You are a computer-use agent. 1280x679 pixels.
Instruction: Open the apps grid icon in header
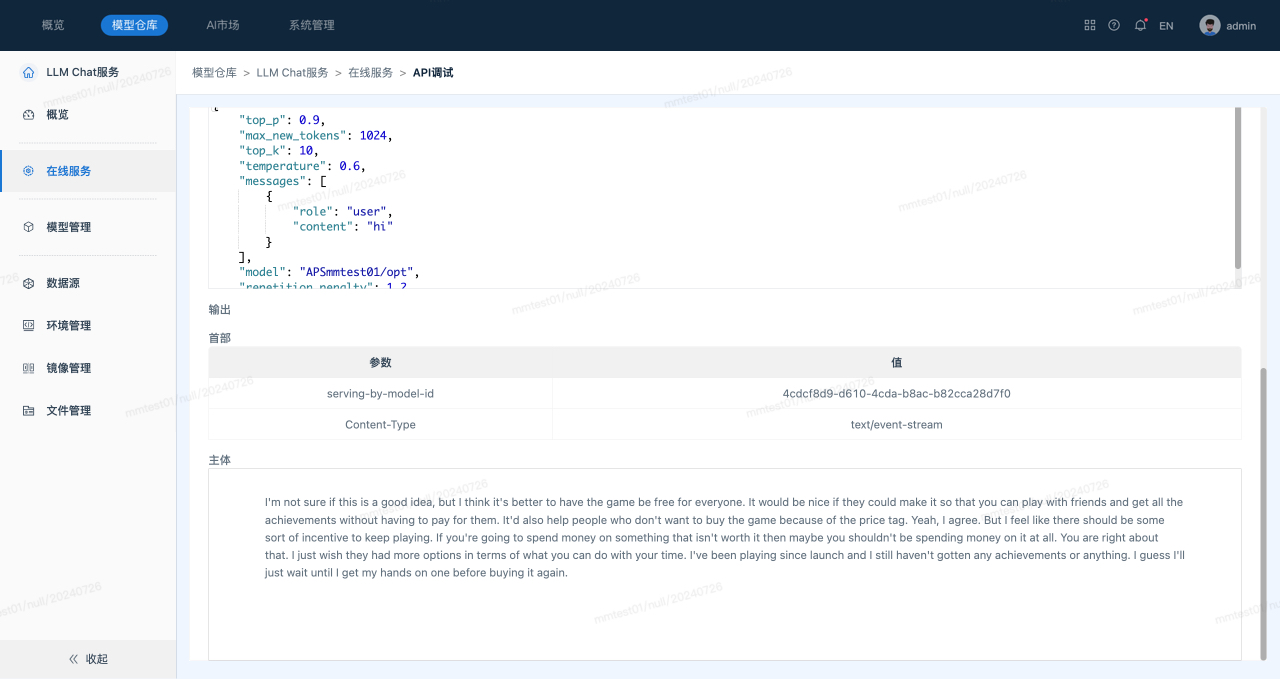coord(1090,25)
